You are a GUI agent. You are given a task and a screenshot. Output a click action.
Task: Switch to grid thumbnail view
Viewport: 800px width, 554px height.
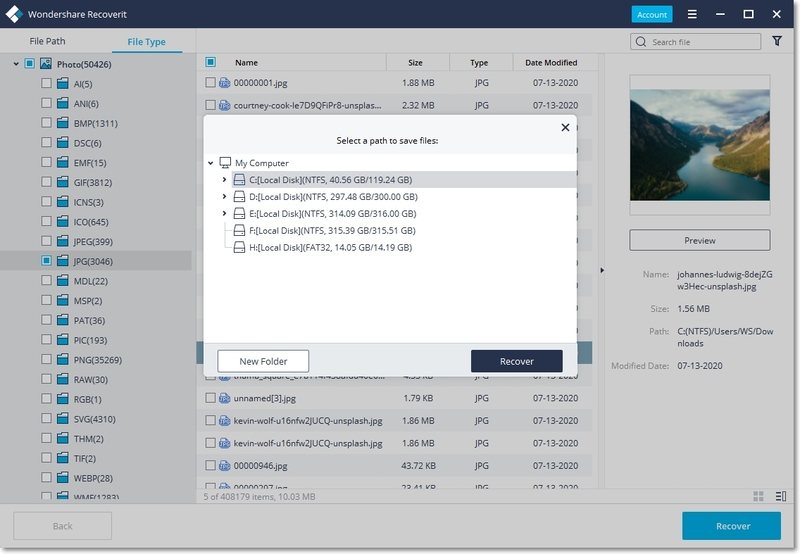(x=757, y=496)
